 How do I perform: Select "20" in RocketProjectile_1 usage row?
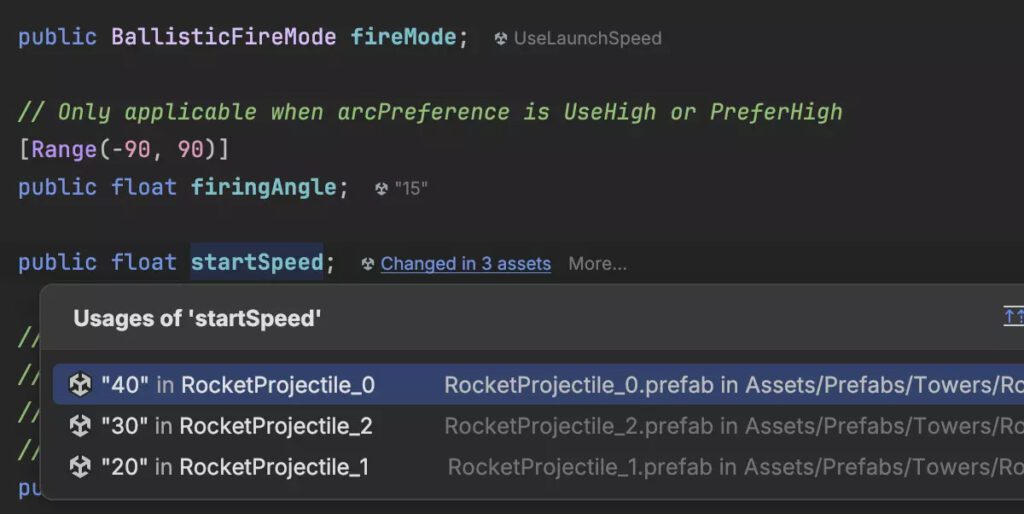[538, 467]
